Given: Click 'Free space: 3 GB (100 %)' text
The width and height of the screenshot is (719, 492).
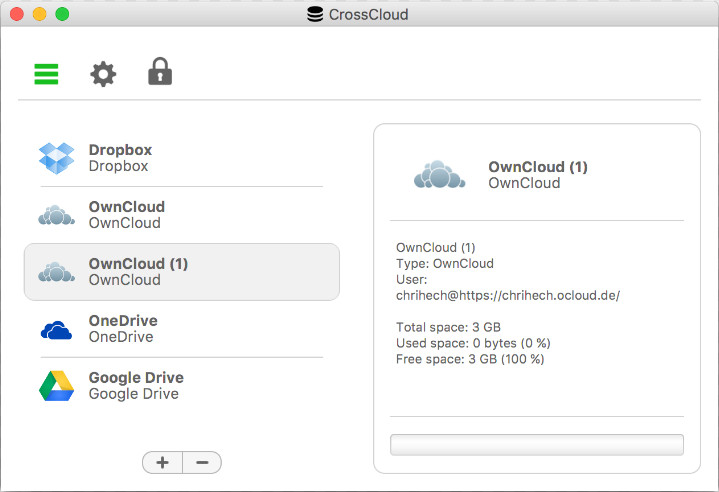Looking at the screenshot, I should pyautogui.click(x=470, y=359).
